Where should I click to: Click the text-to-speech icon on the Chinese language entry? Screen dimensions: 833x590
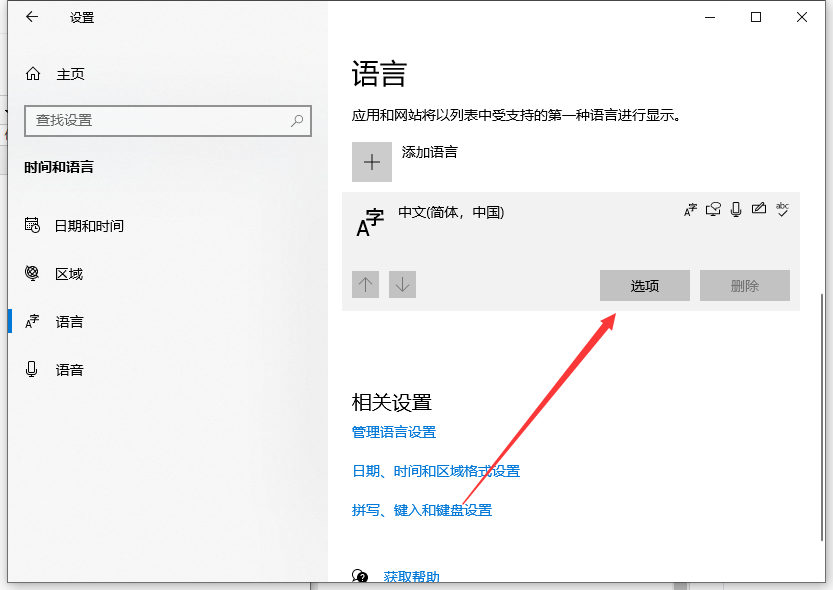coord(713,209)
